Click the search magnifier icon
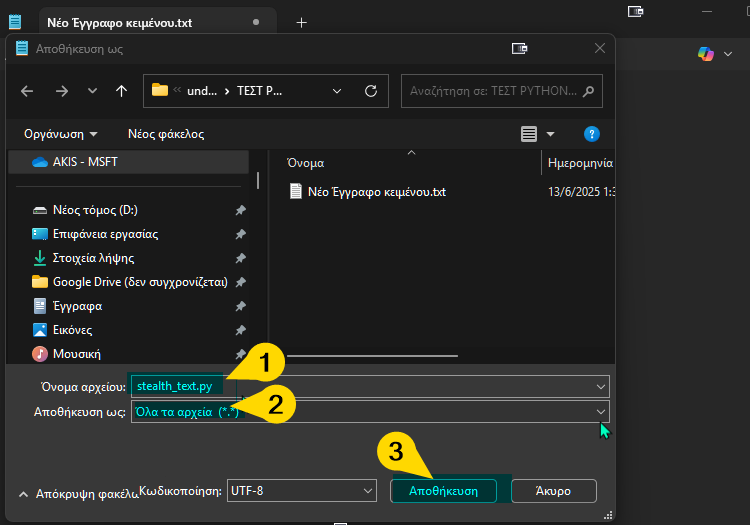This screenshot has height=525, width=750. tap(588, 91)
